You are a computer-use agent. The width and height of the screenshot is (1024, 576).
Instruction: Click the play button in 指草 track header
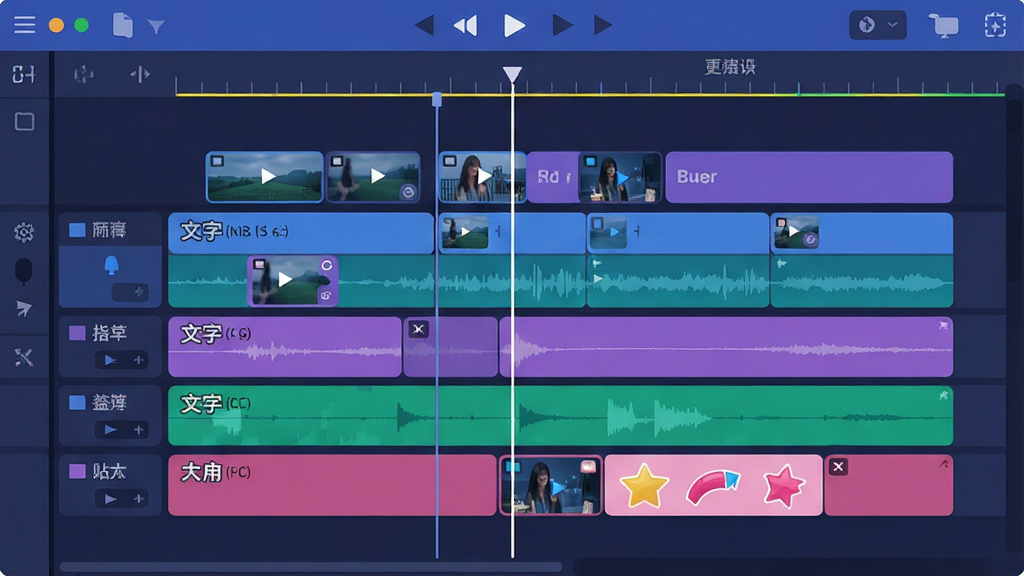(110, 360)
